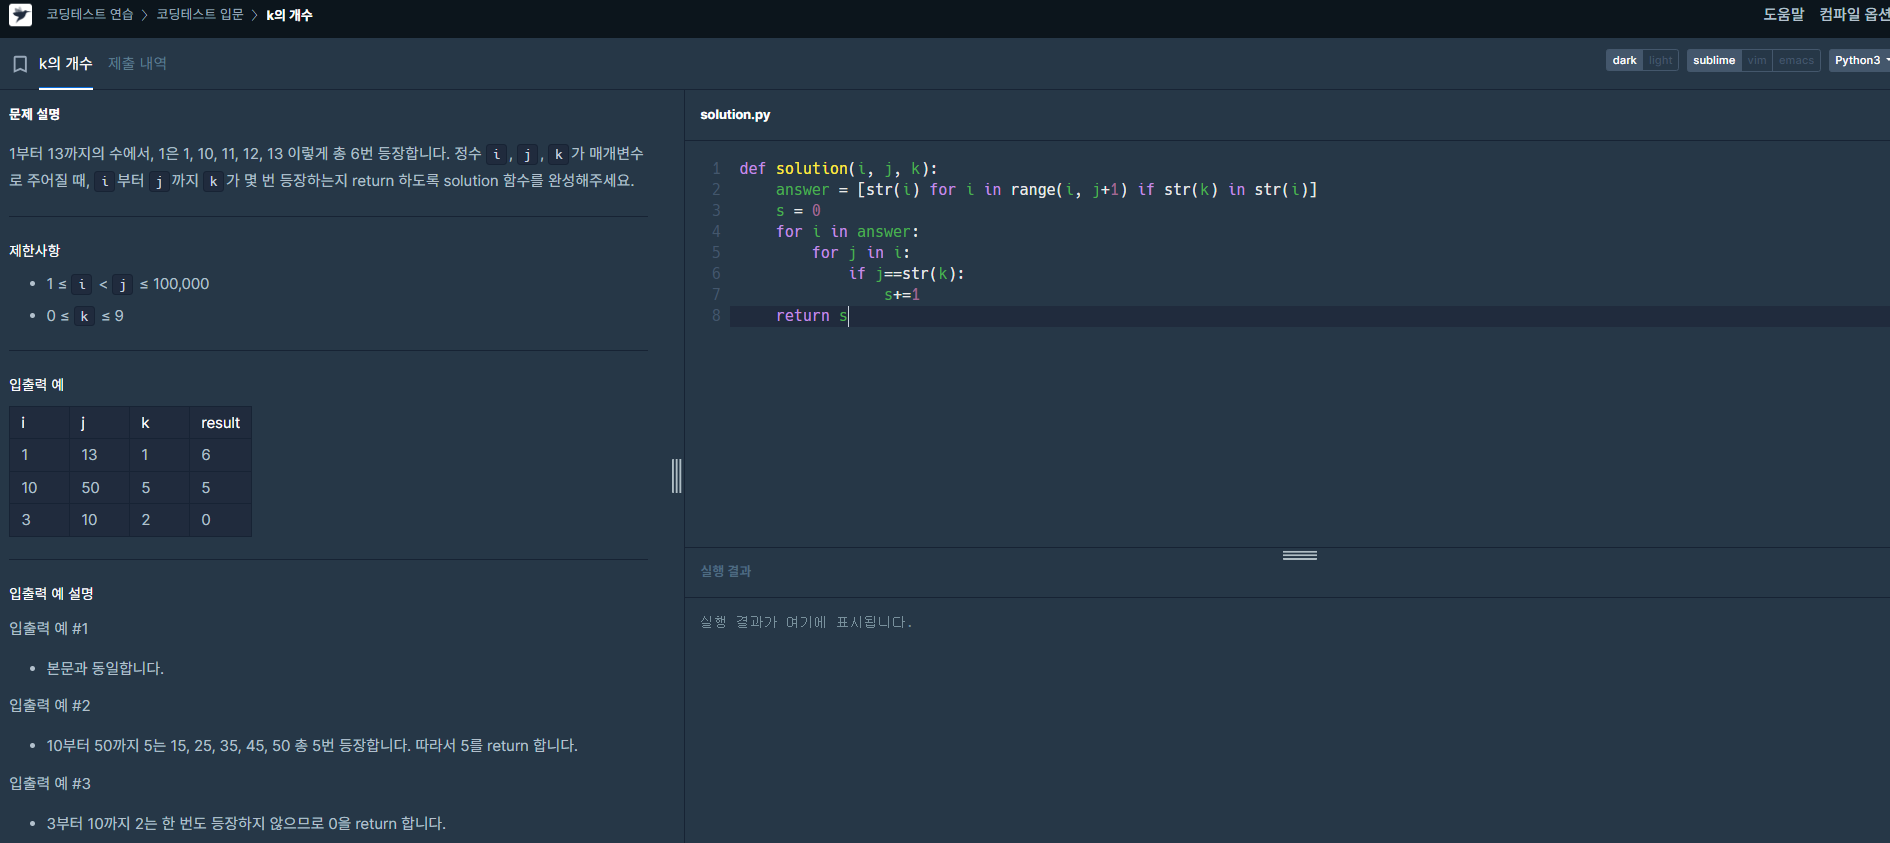
Task: Click the for i in answer: line
Action: pos(847,231)
